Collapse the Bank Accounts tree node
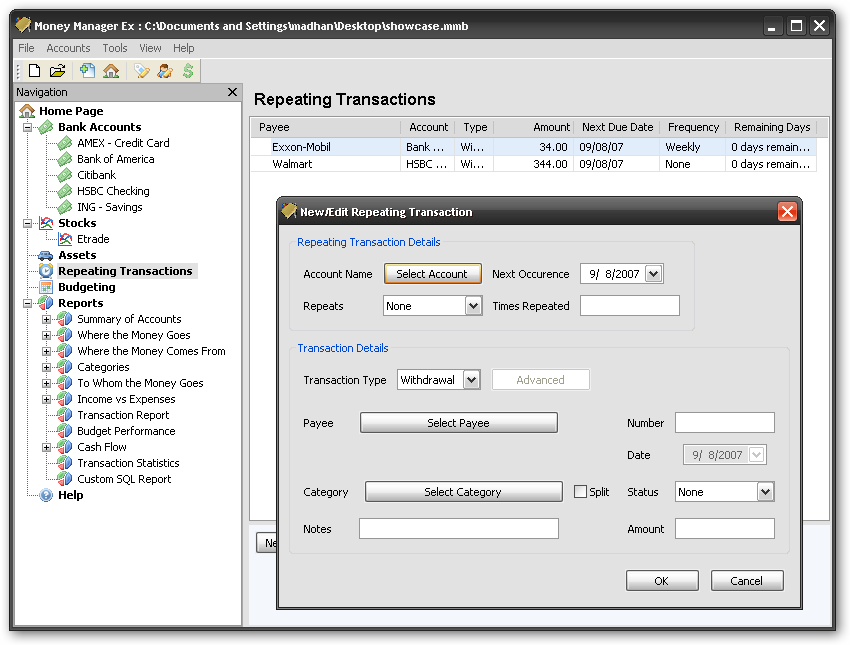The image size is (850, 645). click(x=28, y=127)
